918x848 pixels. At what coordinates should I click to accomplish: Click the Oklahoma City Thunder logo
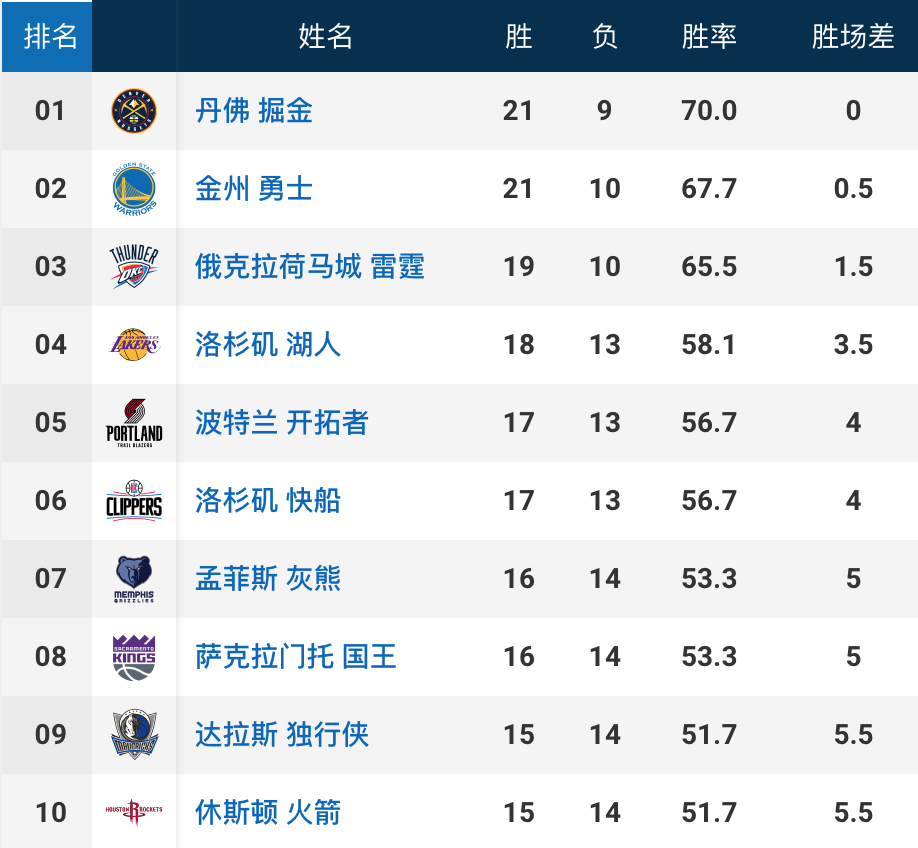134,267
